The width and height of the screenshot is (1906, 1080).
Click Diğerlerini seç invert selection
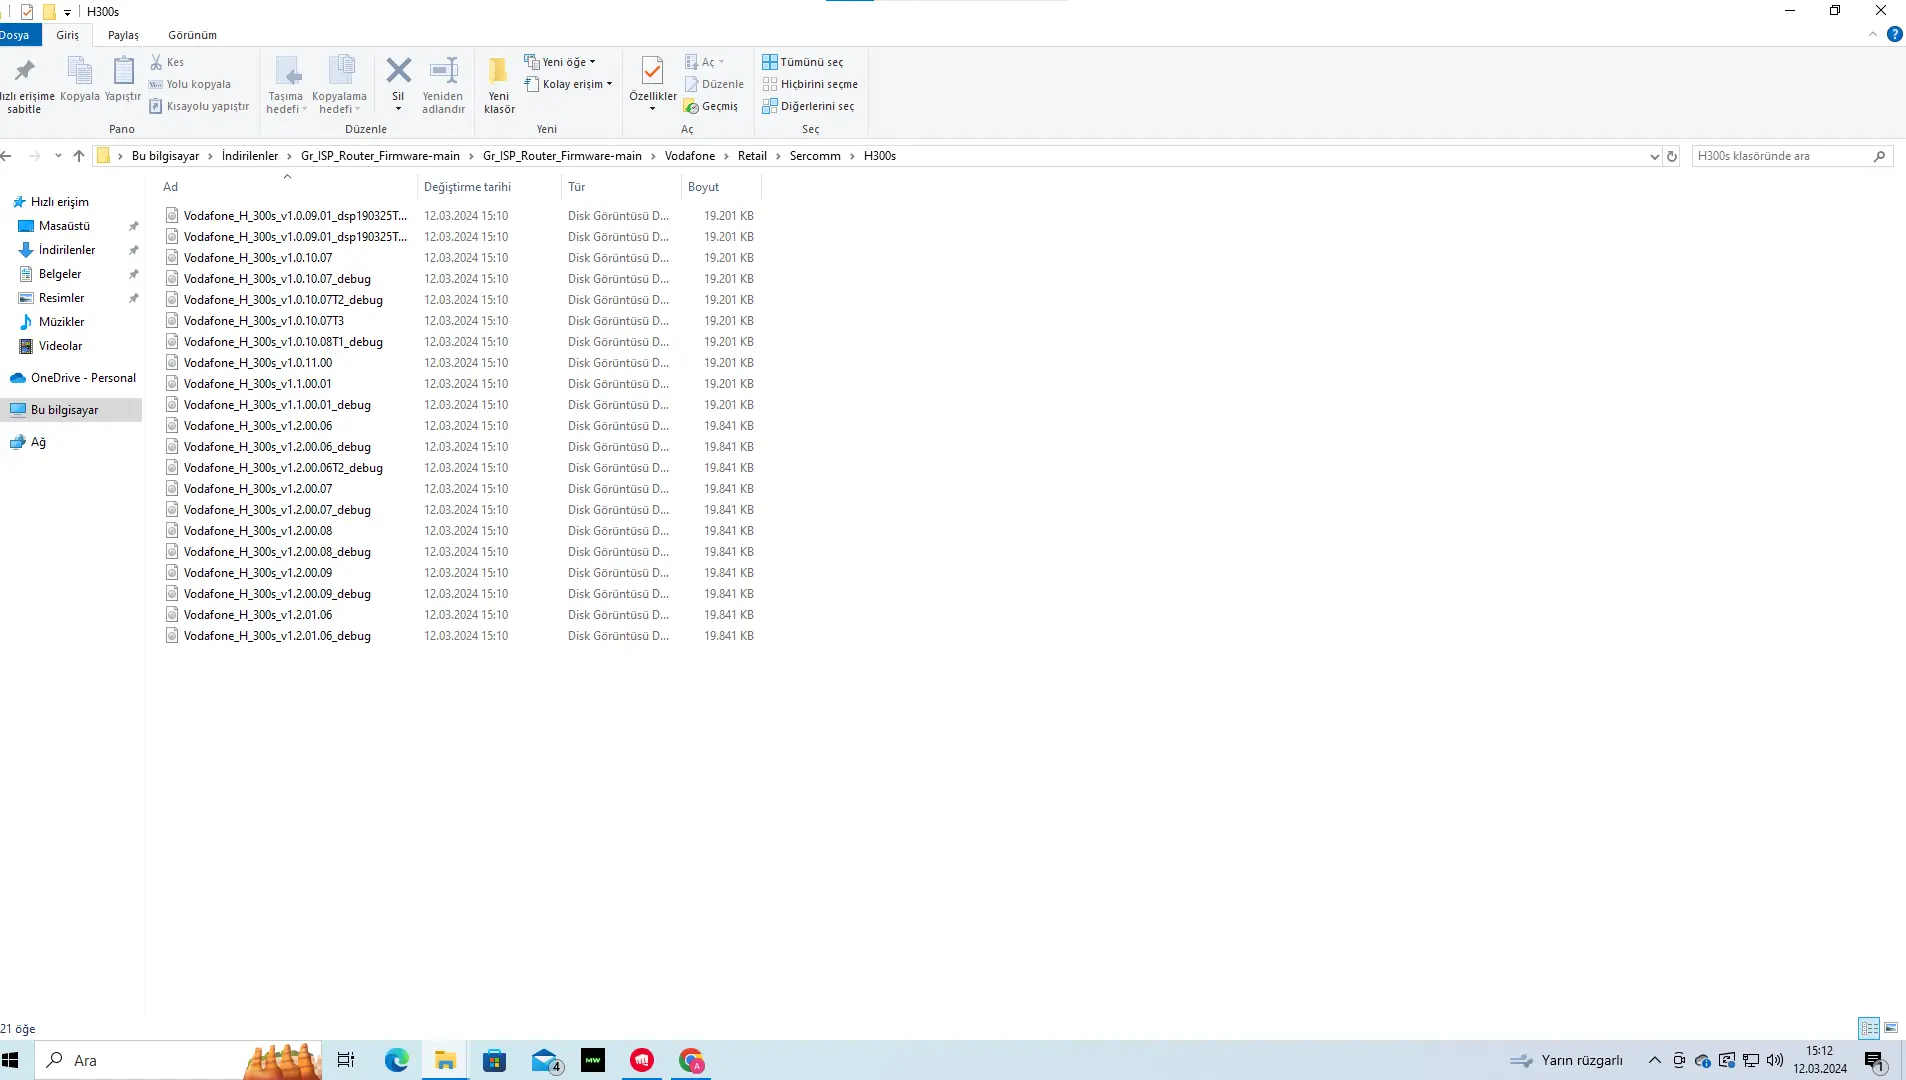808,106
